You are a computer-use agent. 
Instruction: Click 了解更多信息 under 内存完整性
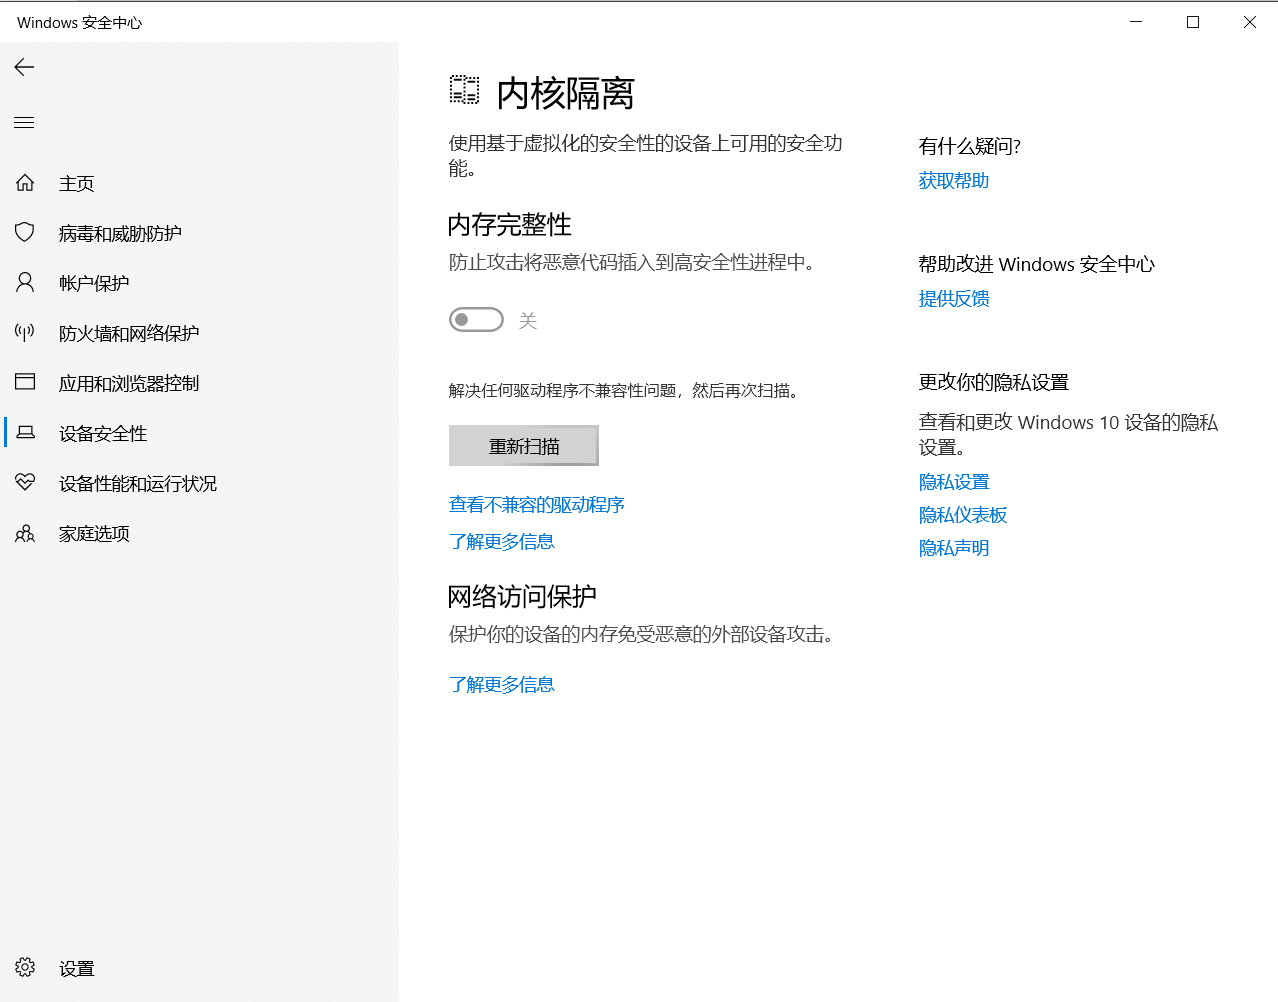click(502, 542)
